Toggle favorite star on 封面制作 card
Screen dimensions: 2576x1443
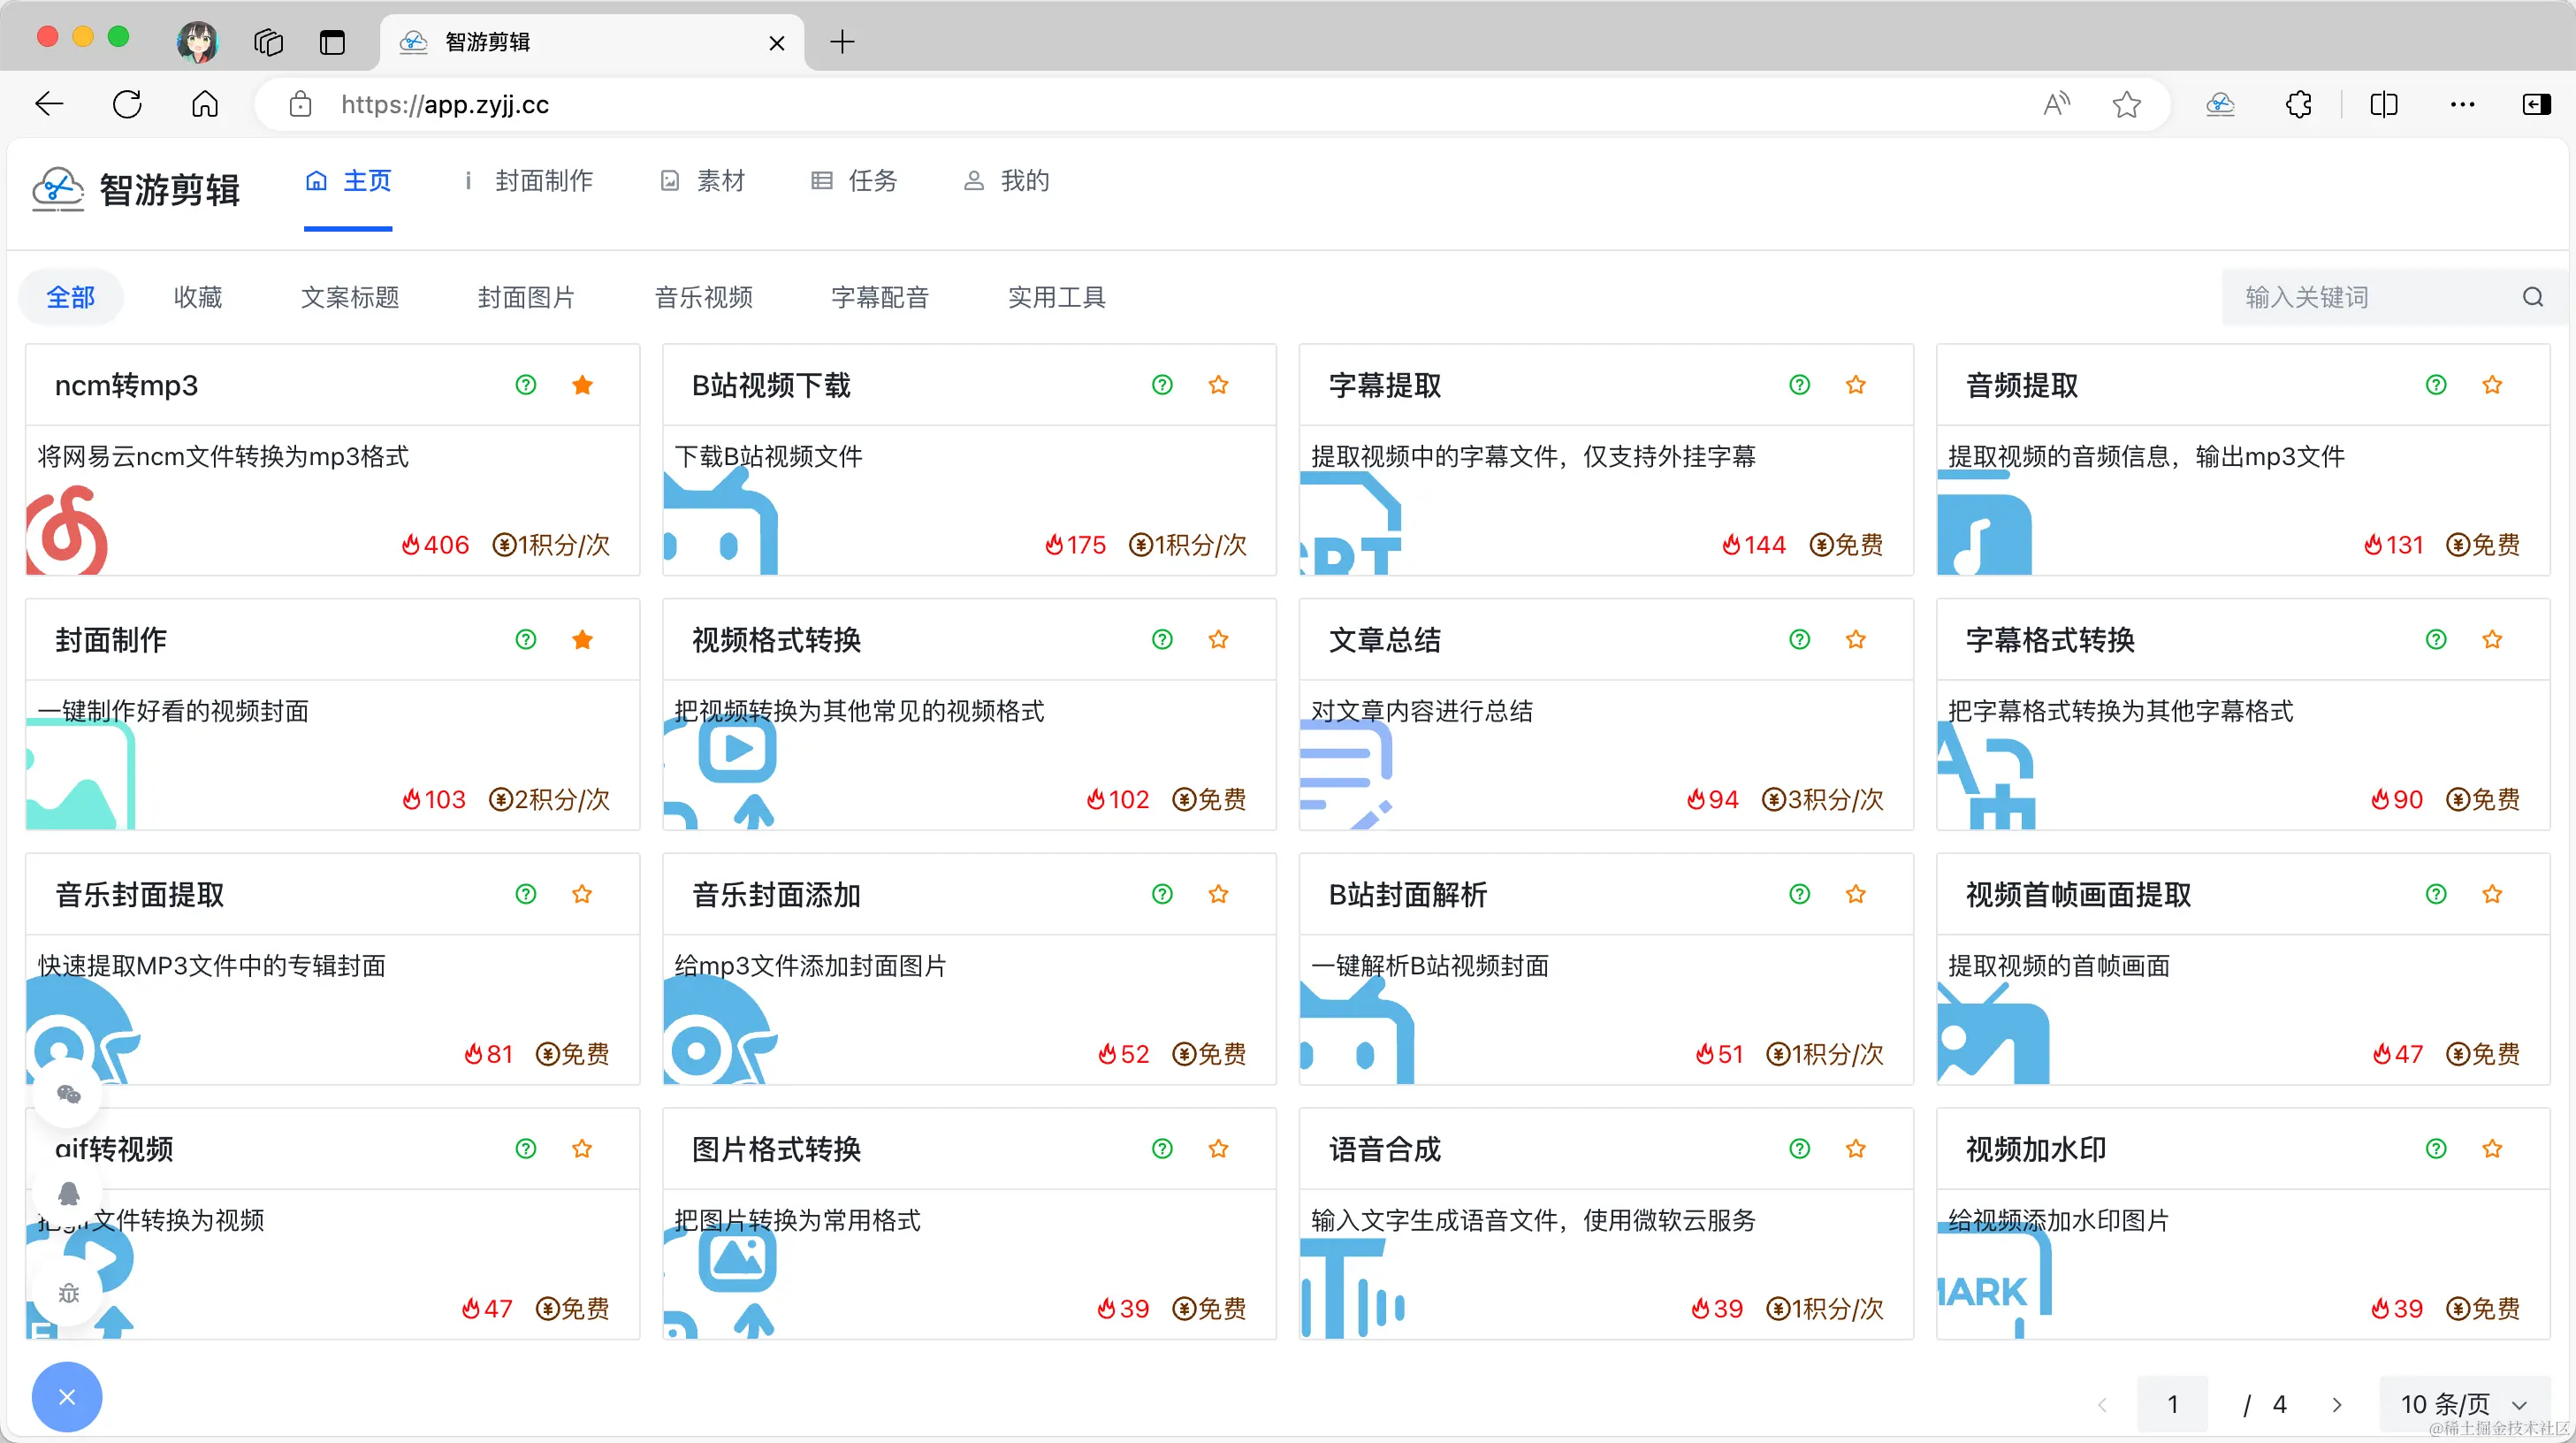click(x=582, y=640)
